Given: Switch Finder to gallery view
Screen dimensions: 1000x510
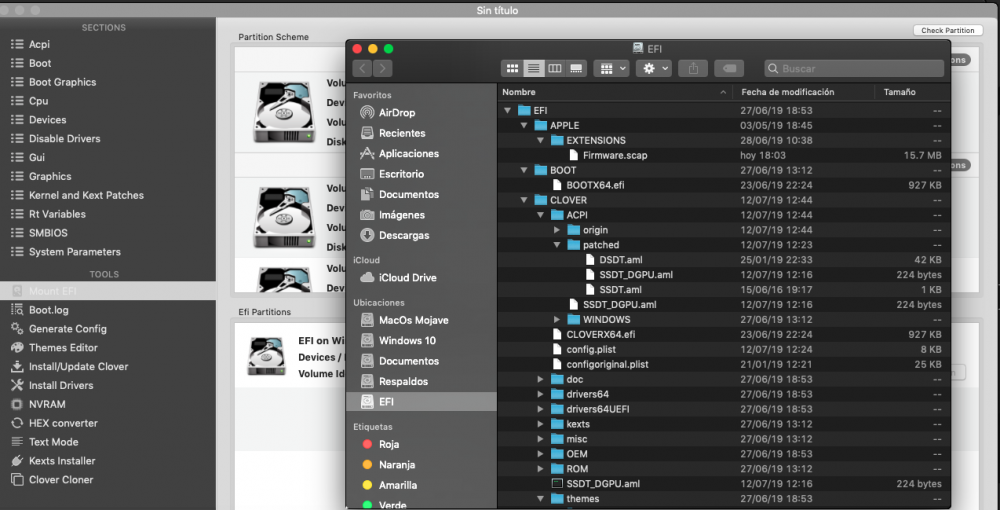Looking at the screenshot, I should [576, 68].
